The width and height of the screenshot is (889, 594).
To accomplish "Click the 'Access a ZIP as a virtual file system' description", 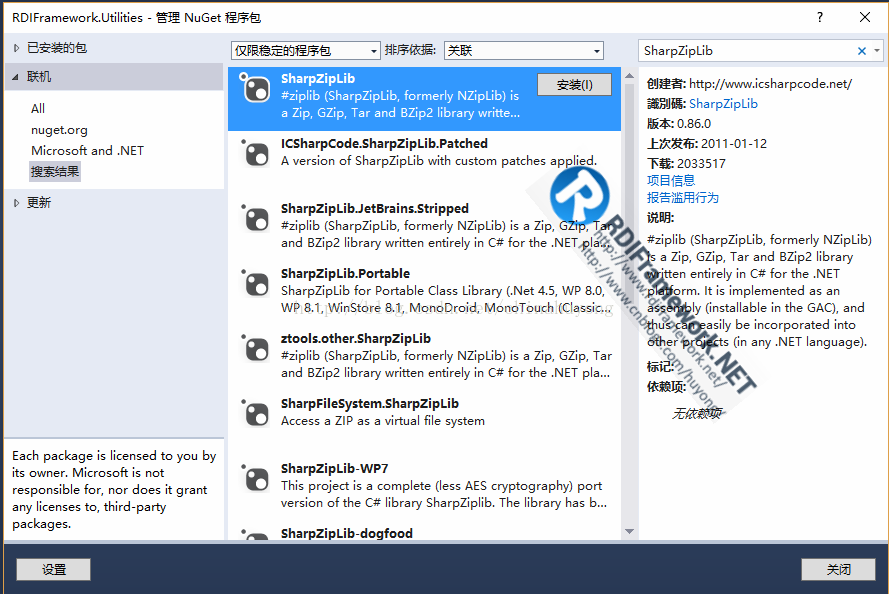I will pyautogui.click(x=383, y=421).
